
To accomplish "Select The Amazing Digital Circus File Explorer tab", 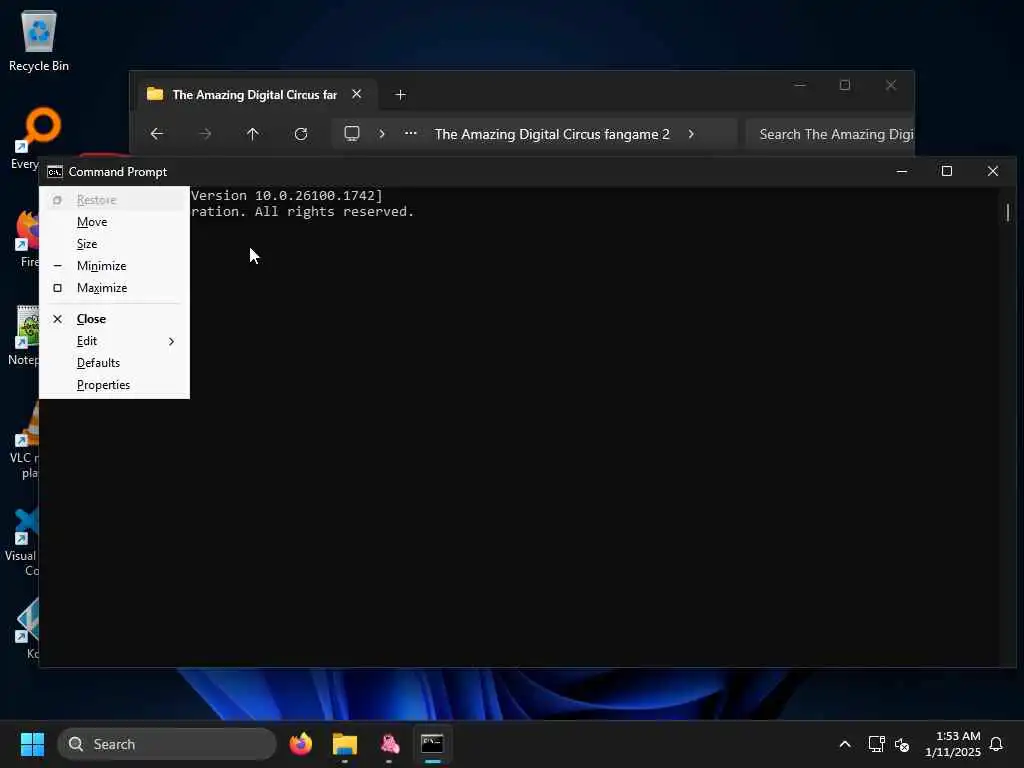I will click(255, 95).
